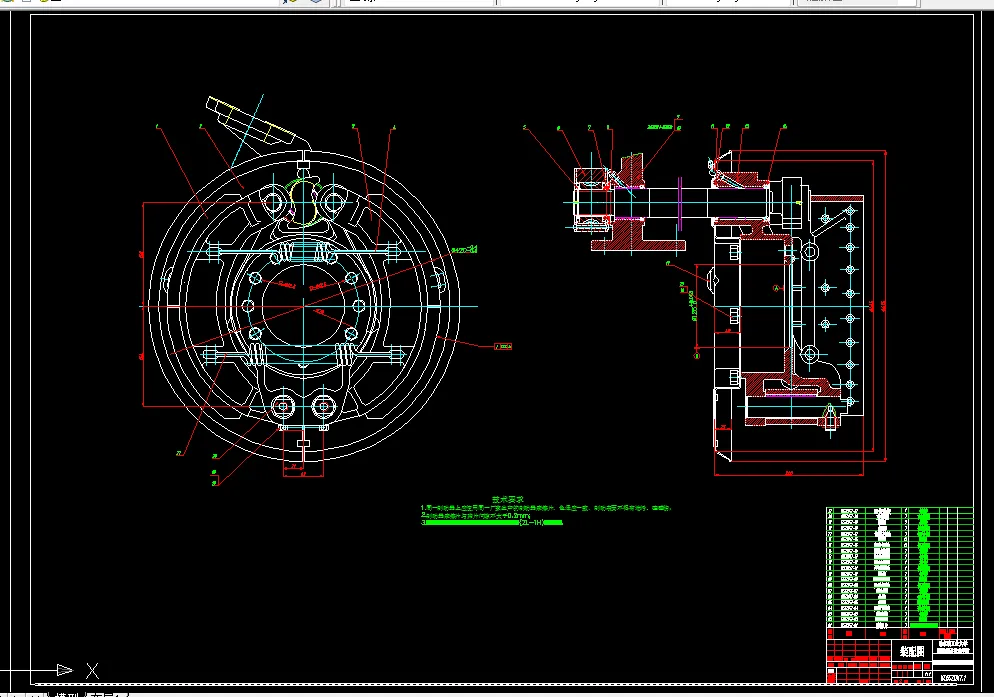Select the circular brake drum front view

tap(304, 306)
